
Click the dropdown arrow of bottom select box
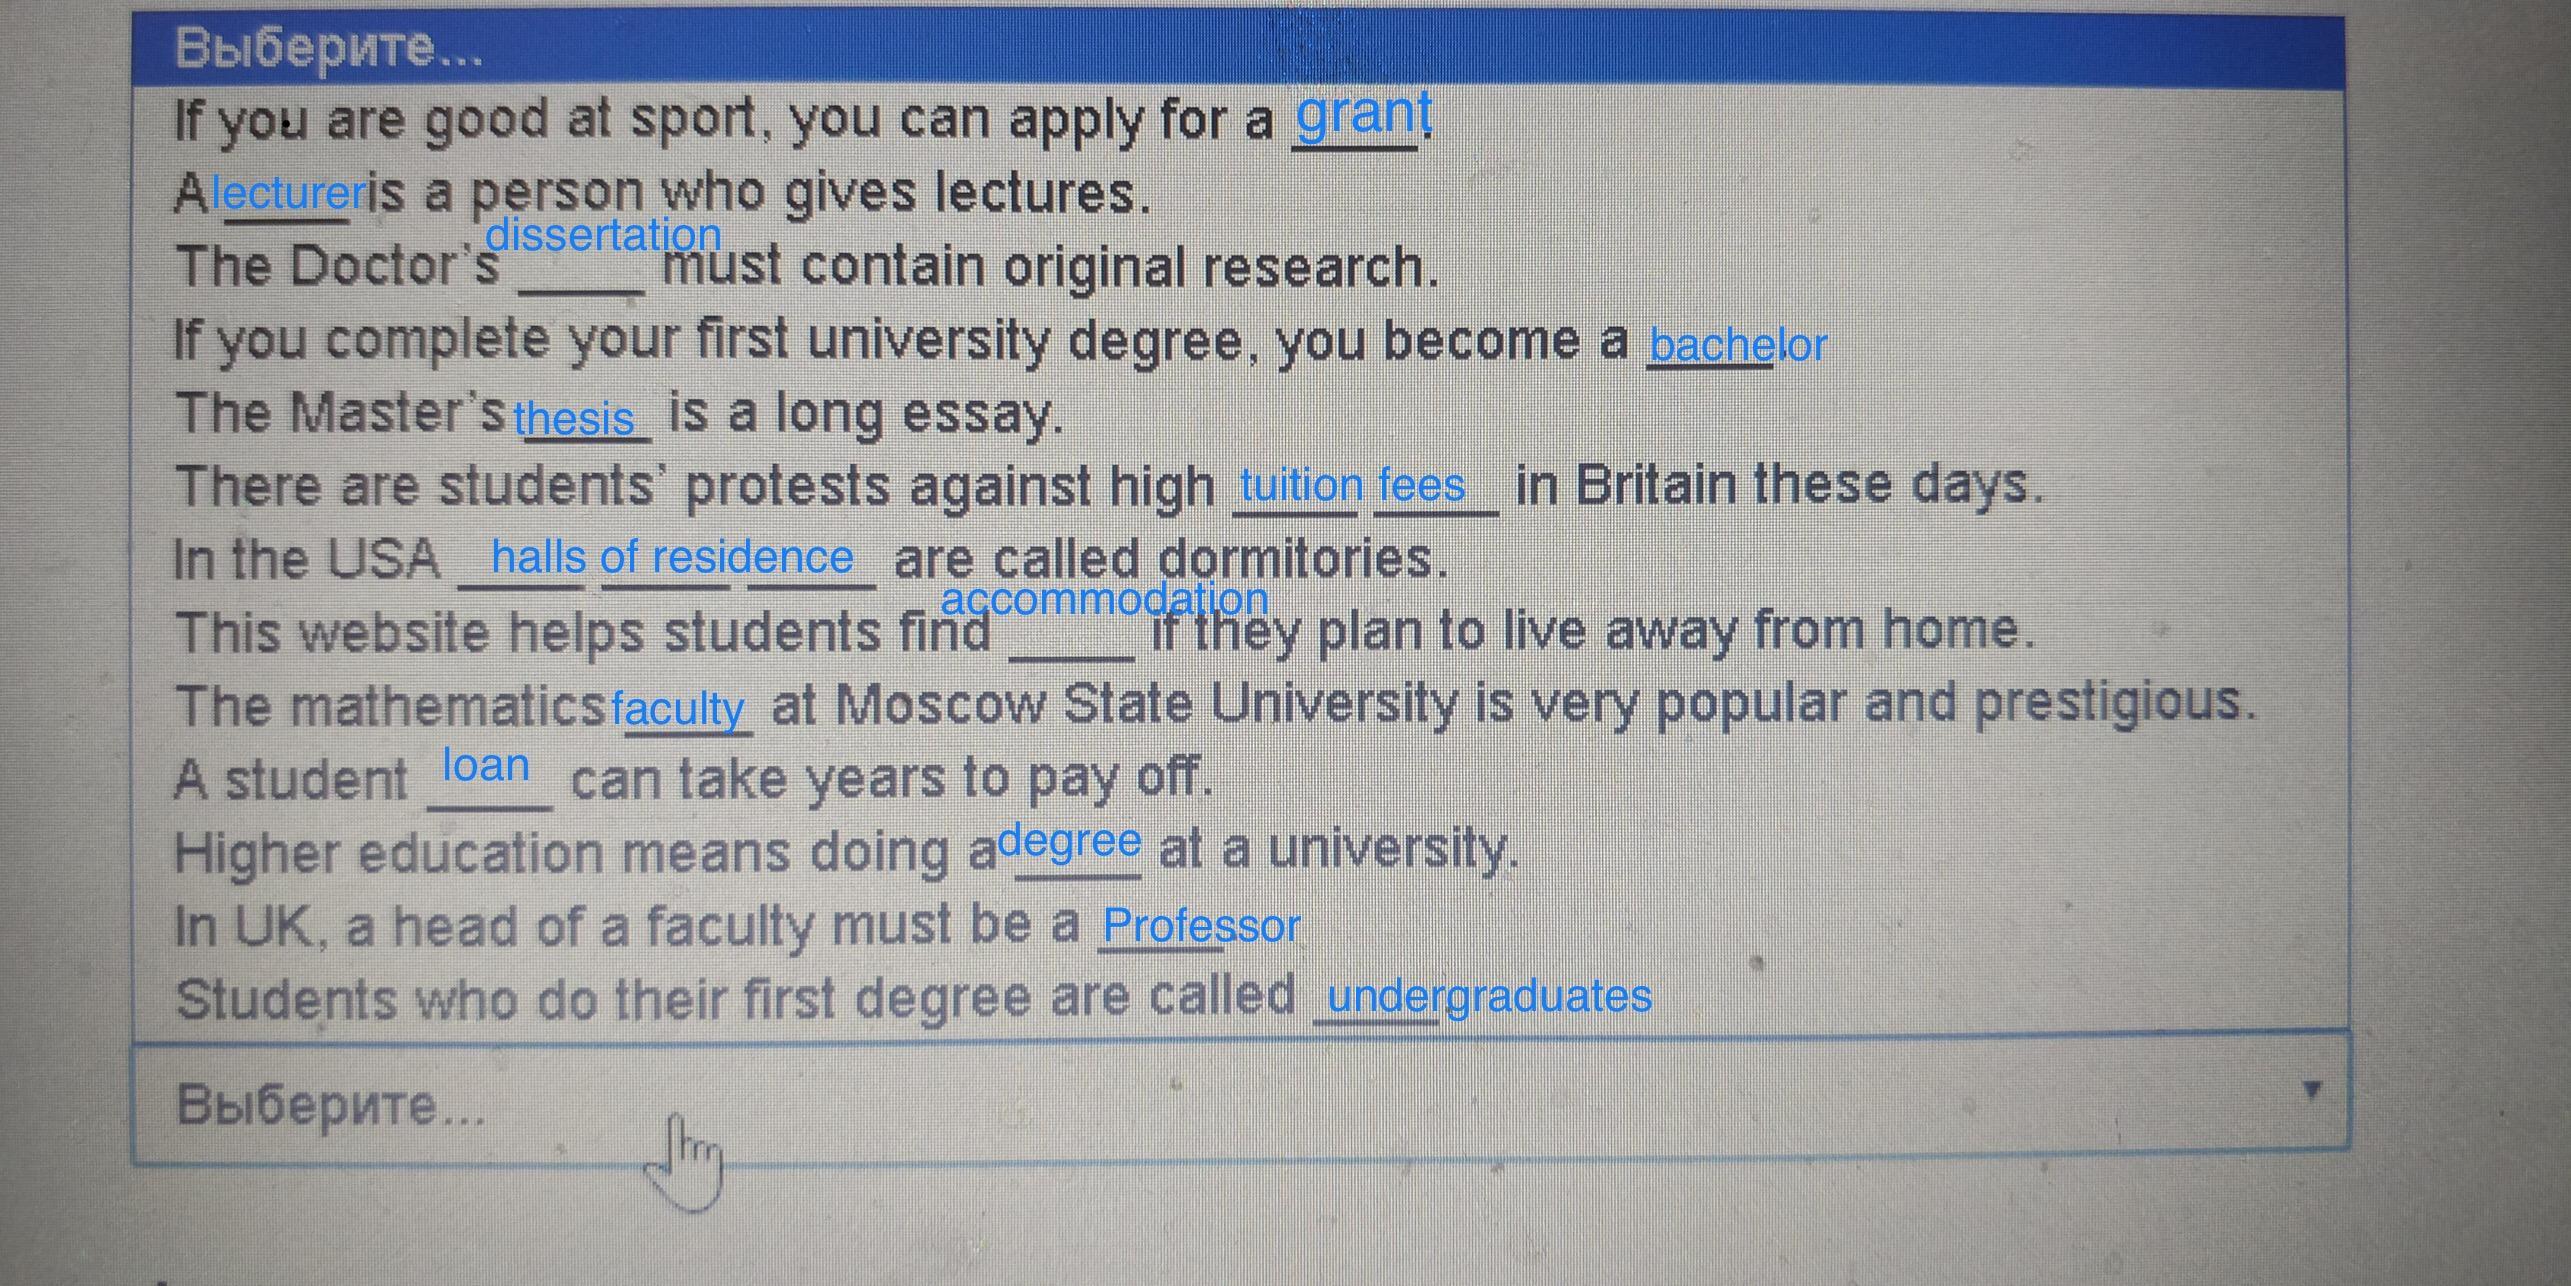point(2311,1090)
